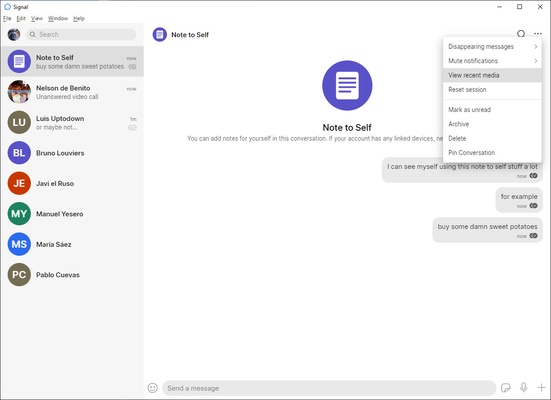The width and height of the screenshot is (551, 400).
Task: Open the View menu
Action: pyautogui.click(x=37, y=18)
